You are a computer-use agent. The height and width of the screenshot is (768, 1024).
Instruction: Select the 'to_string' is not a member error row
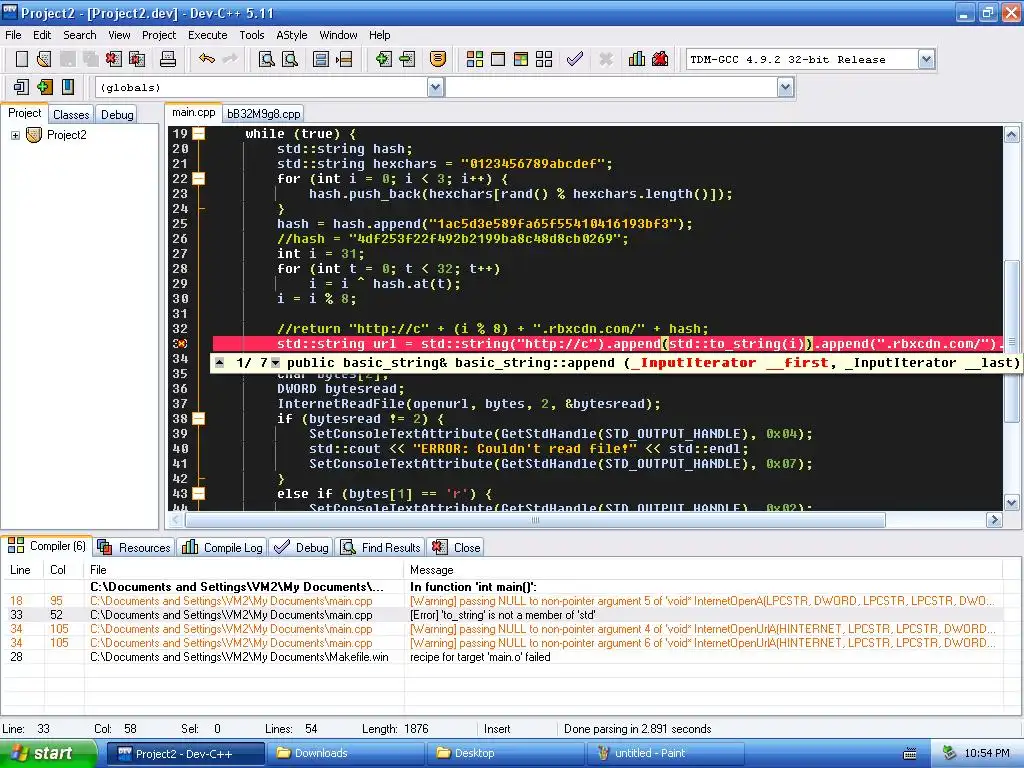pyautogui.click(x=502, y=615)
